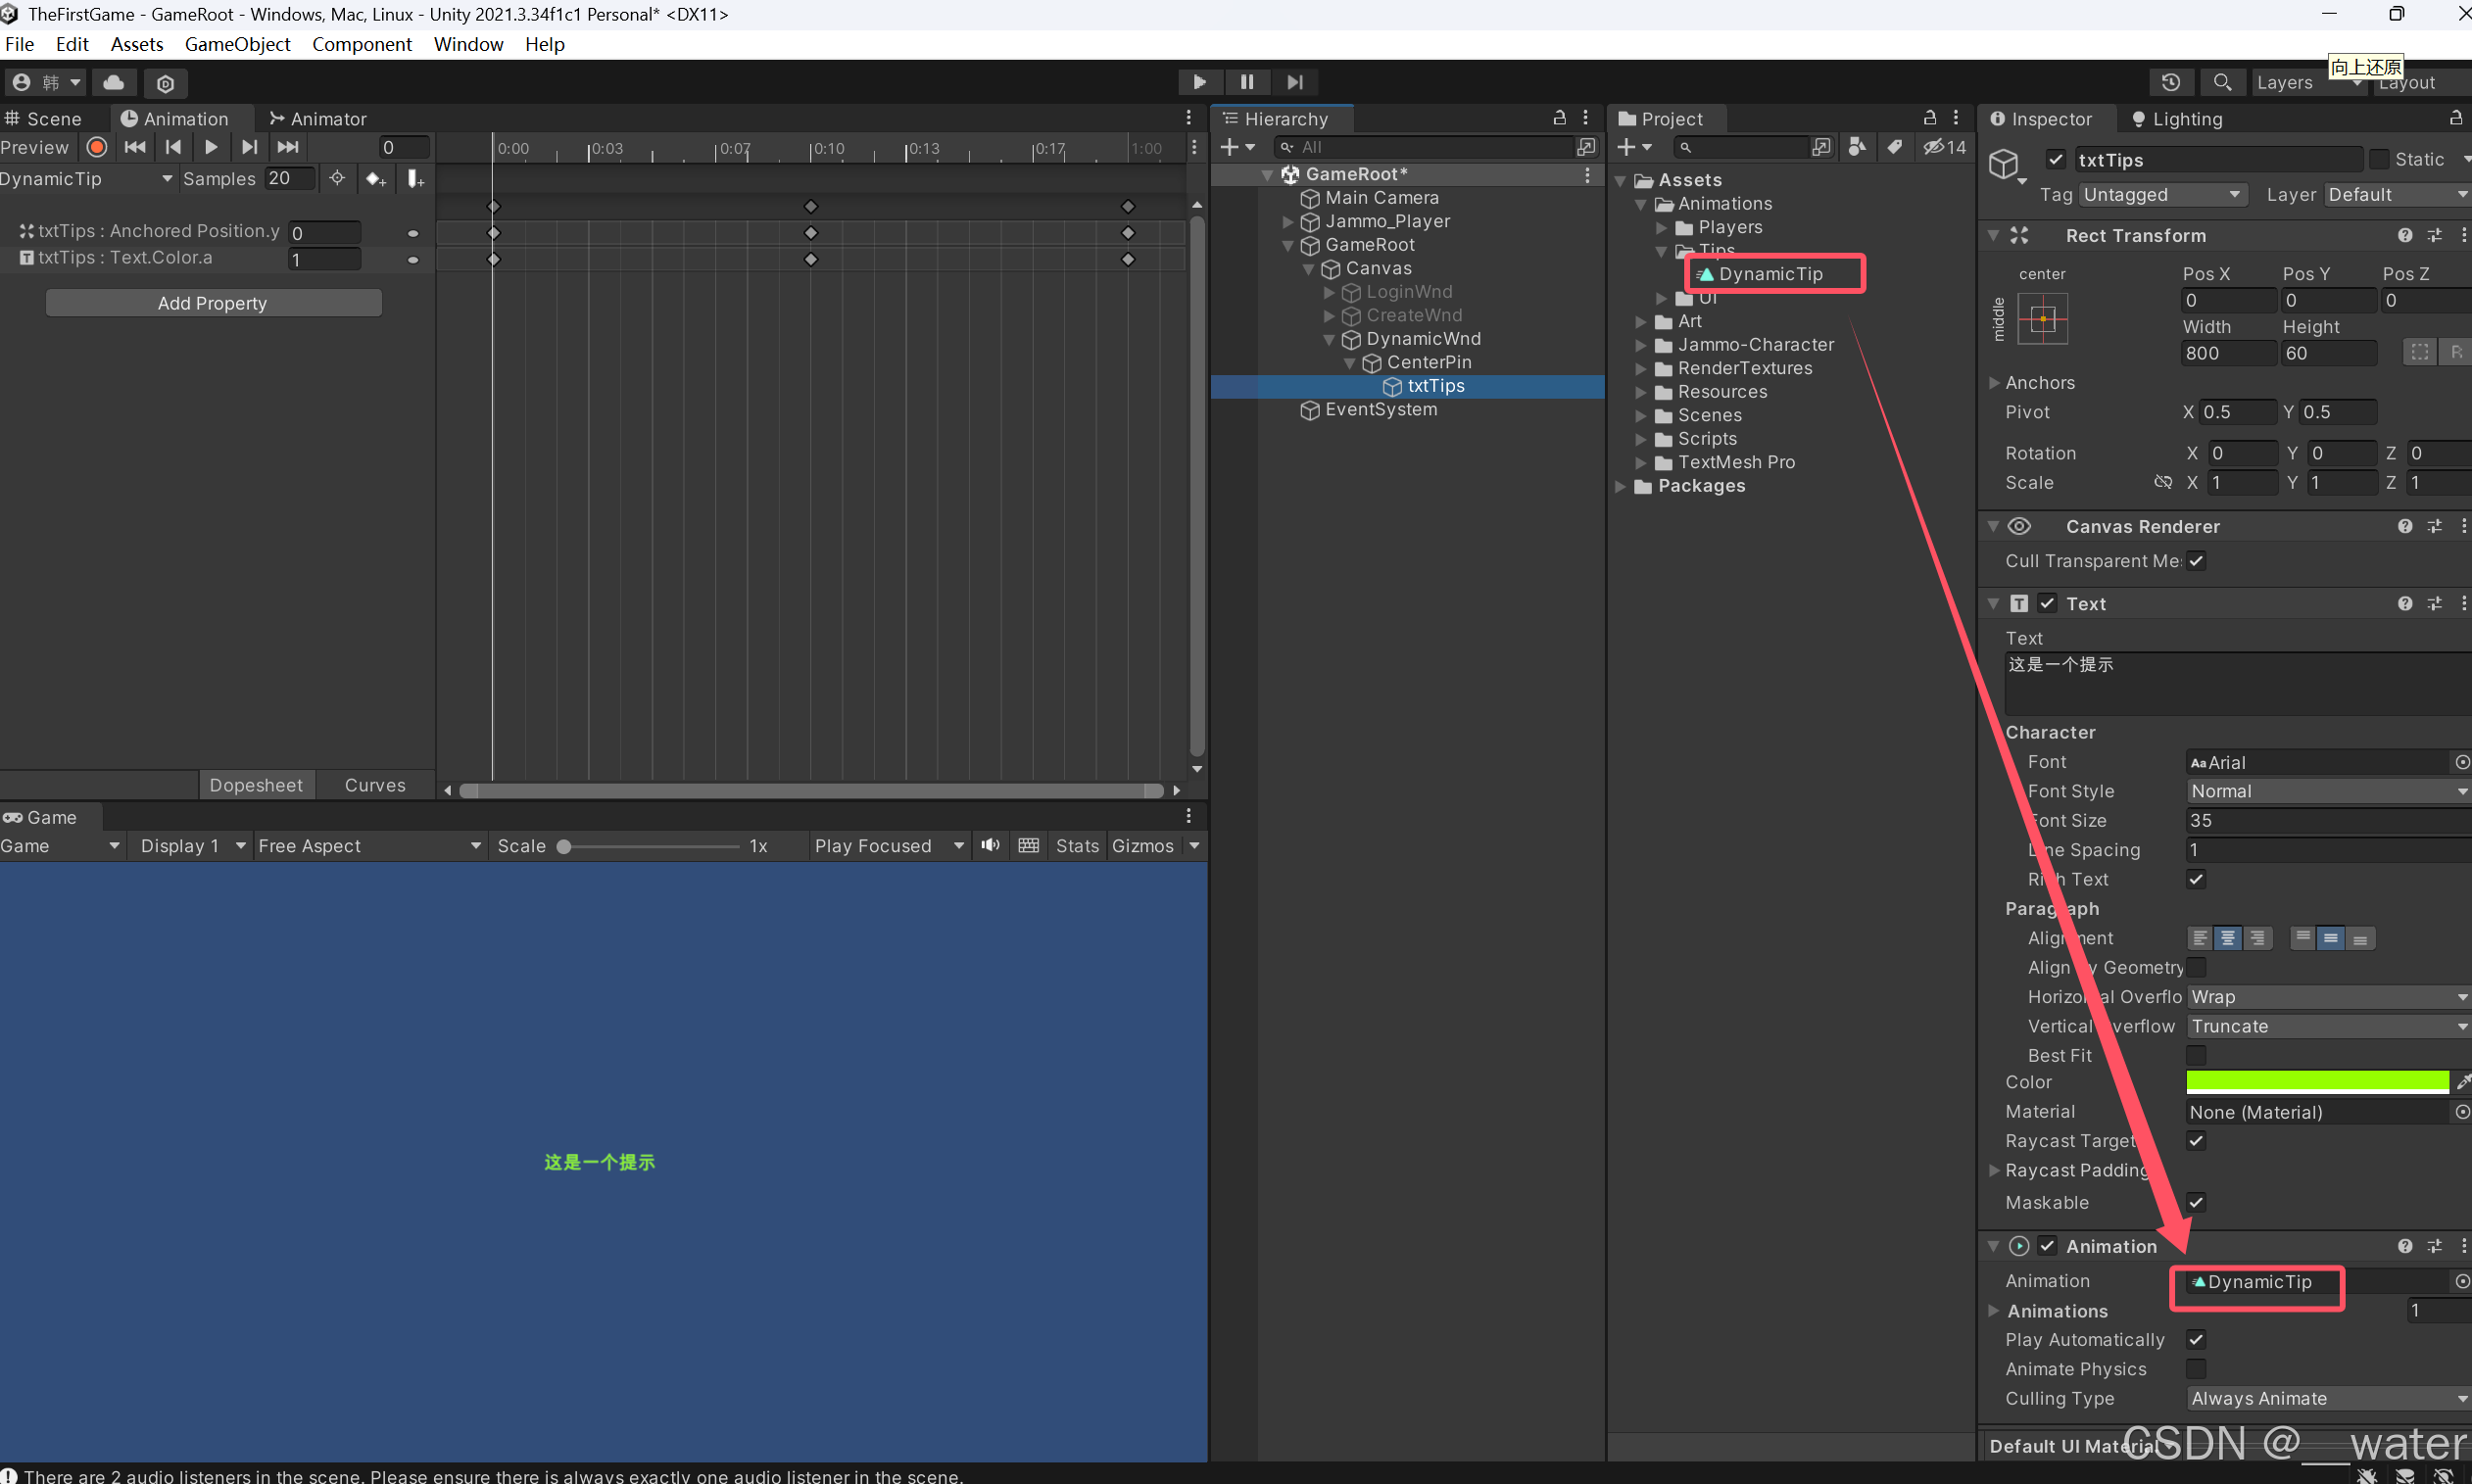The height and width of the screenshot is (1484, 2472).
Task: Toggle the Best Fit checkbox
Action: 2196,1055
